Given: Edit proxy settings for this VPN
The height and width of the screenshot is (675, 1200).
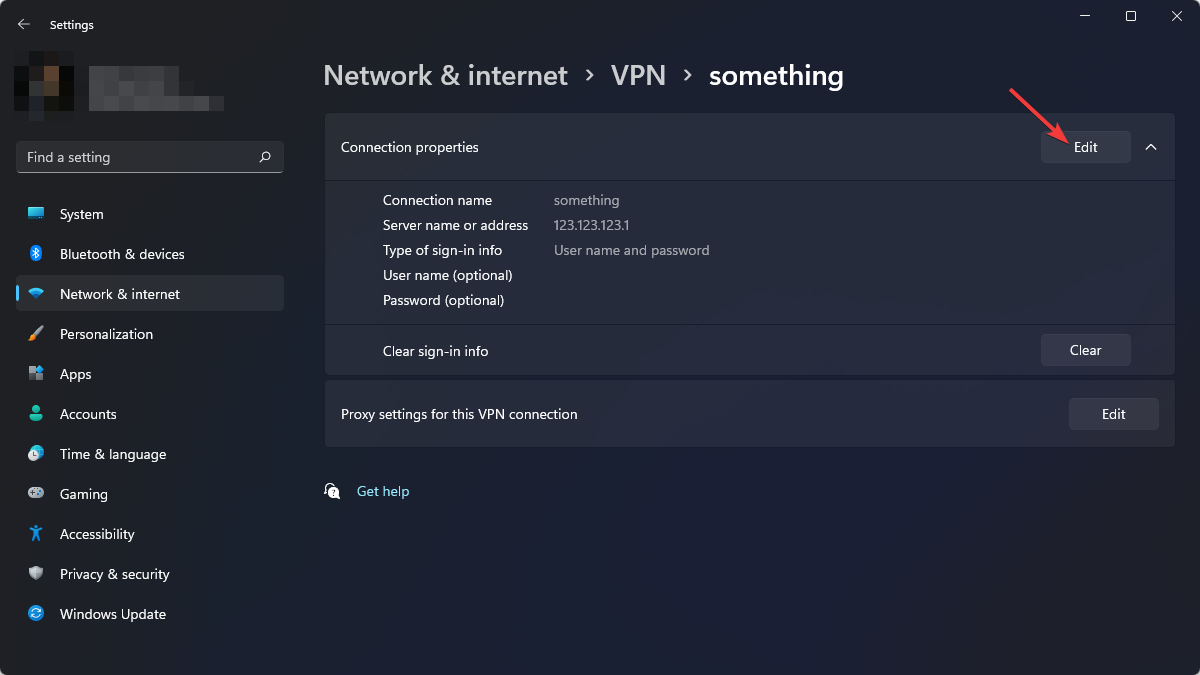Looking at the screenshot, I should click(1113, 413).
